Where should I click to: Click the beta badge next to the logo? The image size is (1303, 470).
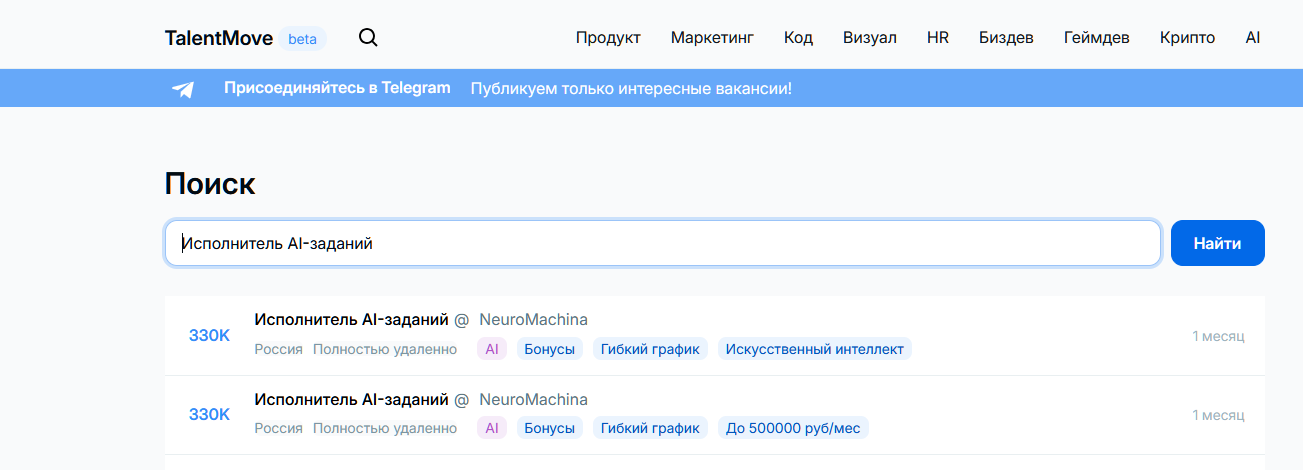coord(302,39)
